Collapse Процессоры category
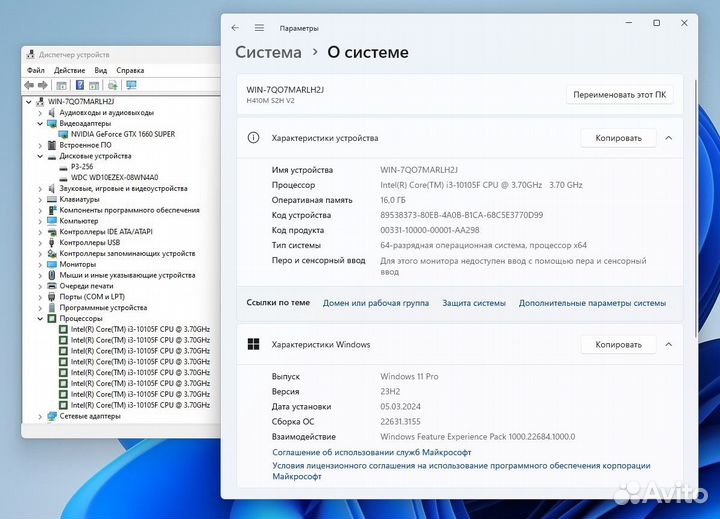This screenshot has width=720, height=519. tap(40, 318)
